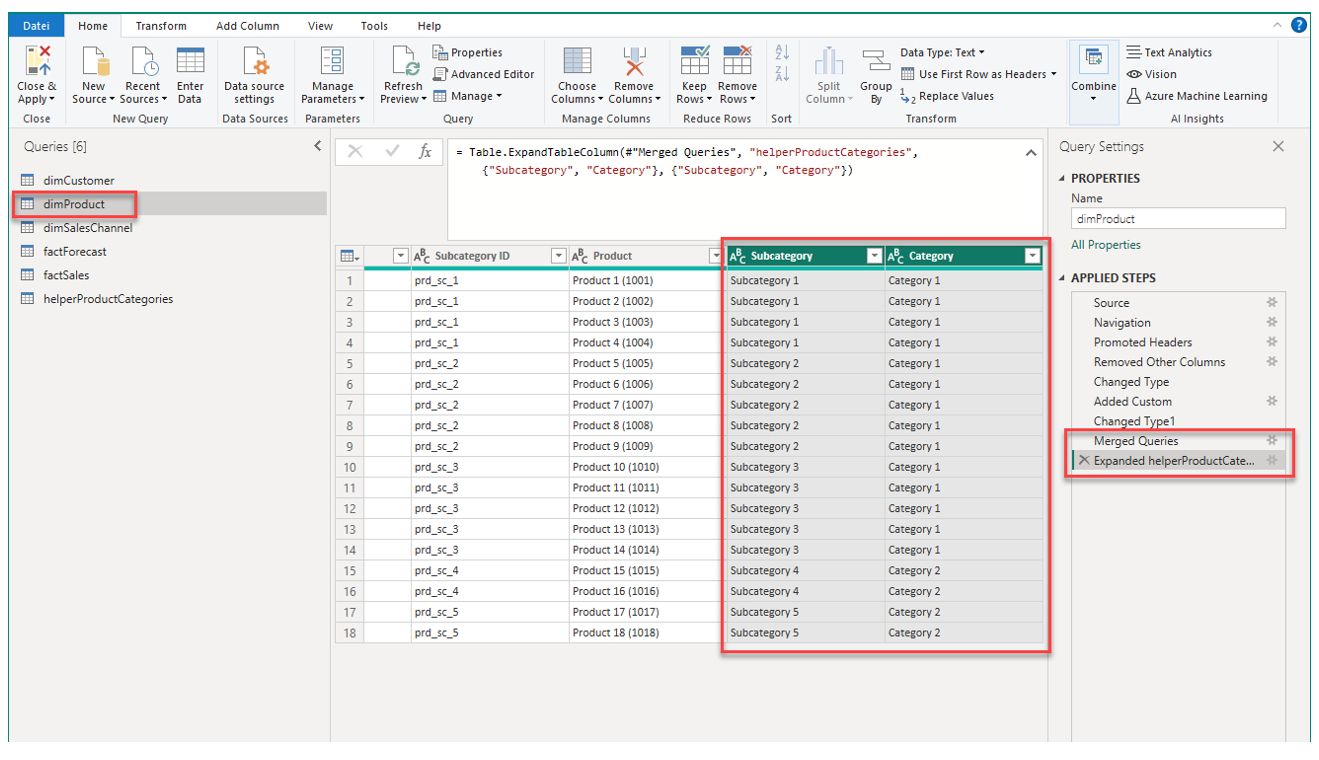Switch to the View tab

321,26
